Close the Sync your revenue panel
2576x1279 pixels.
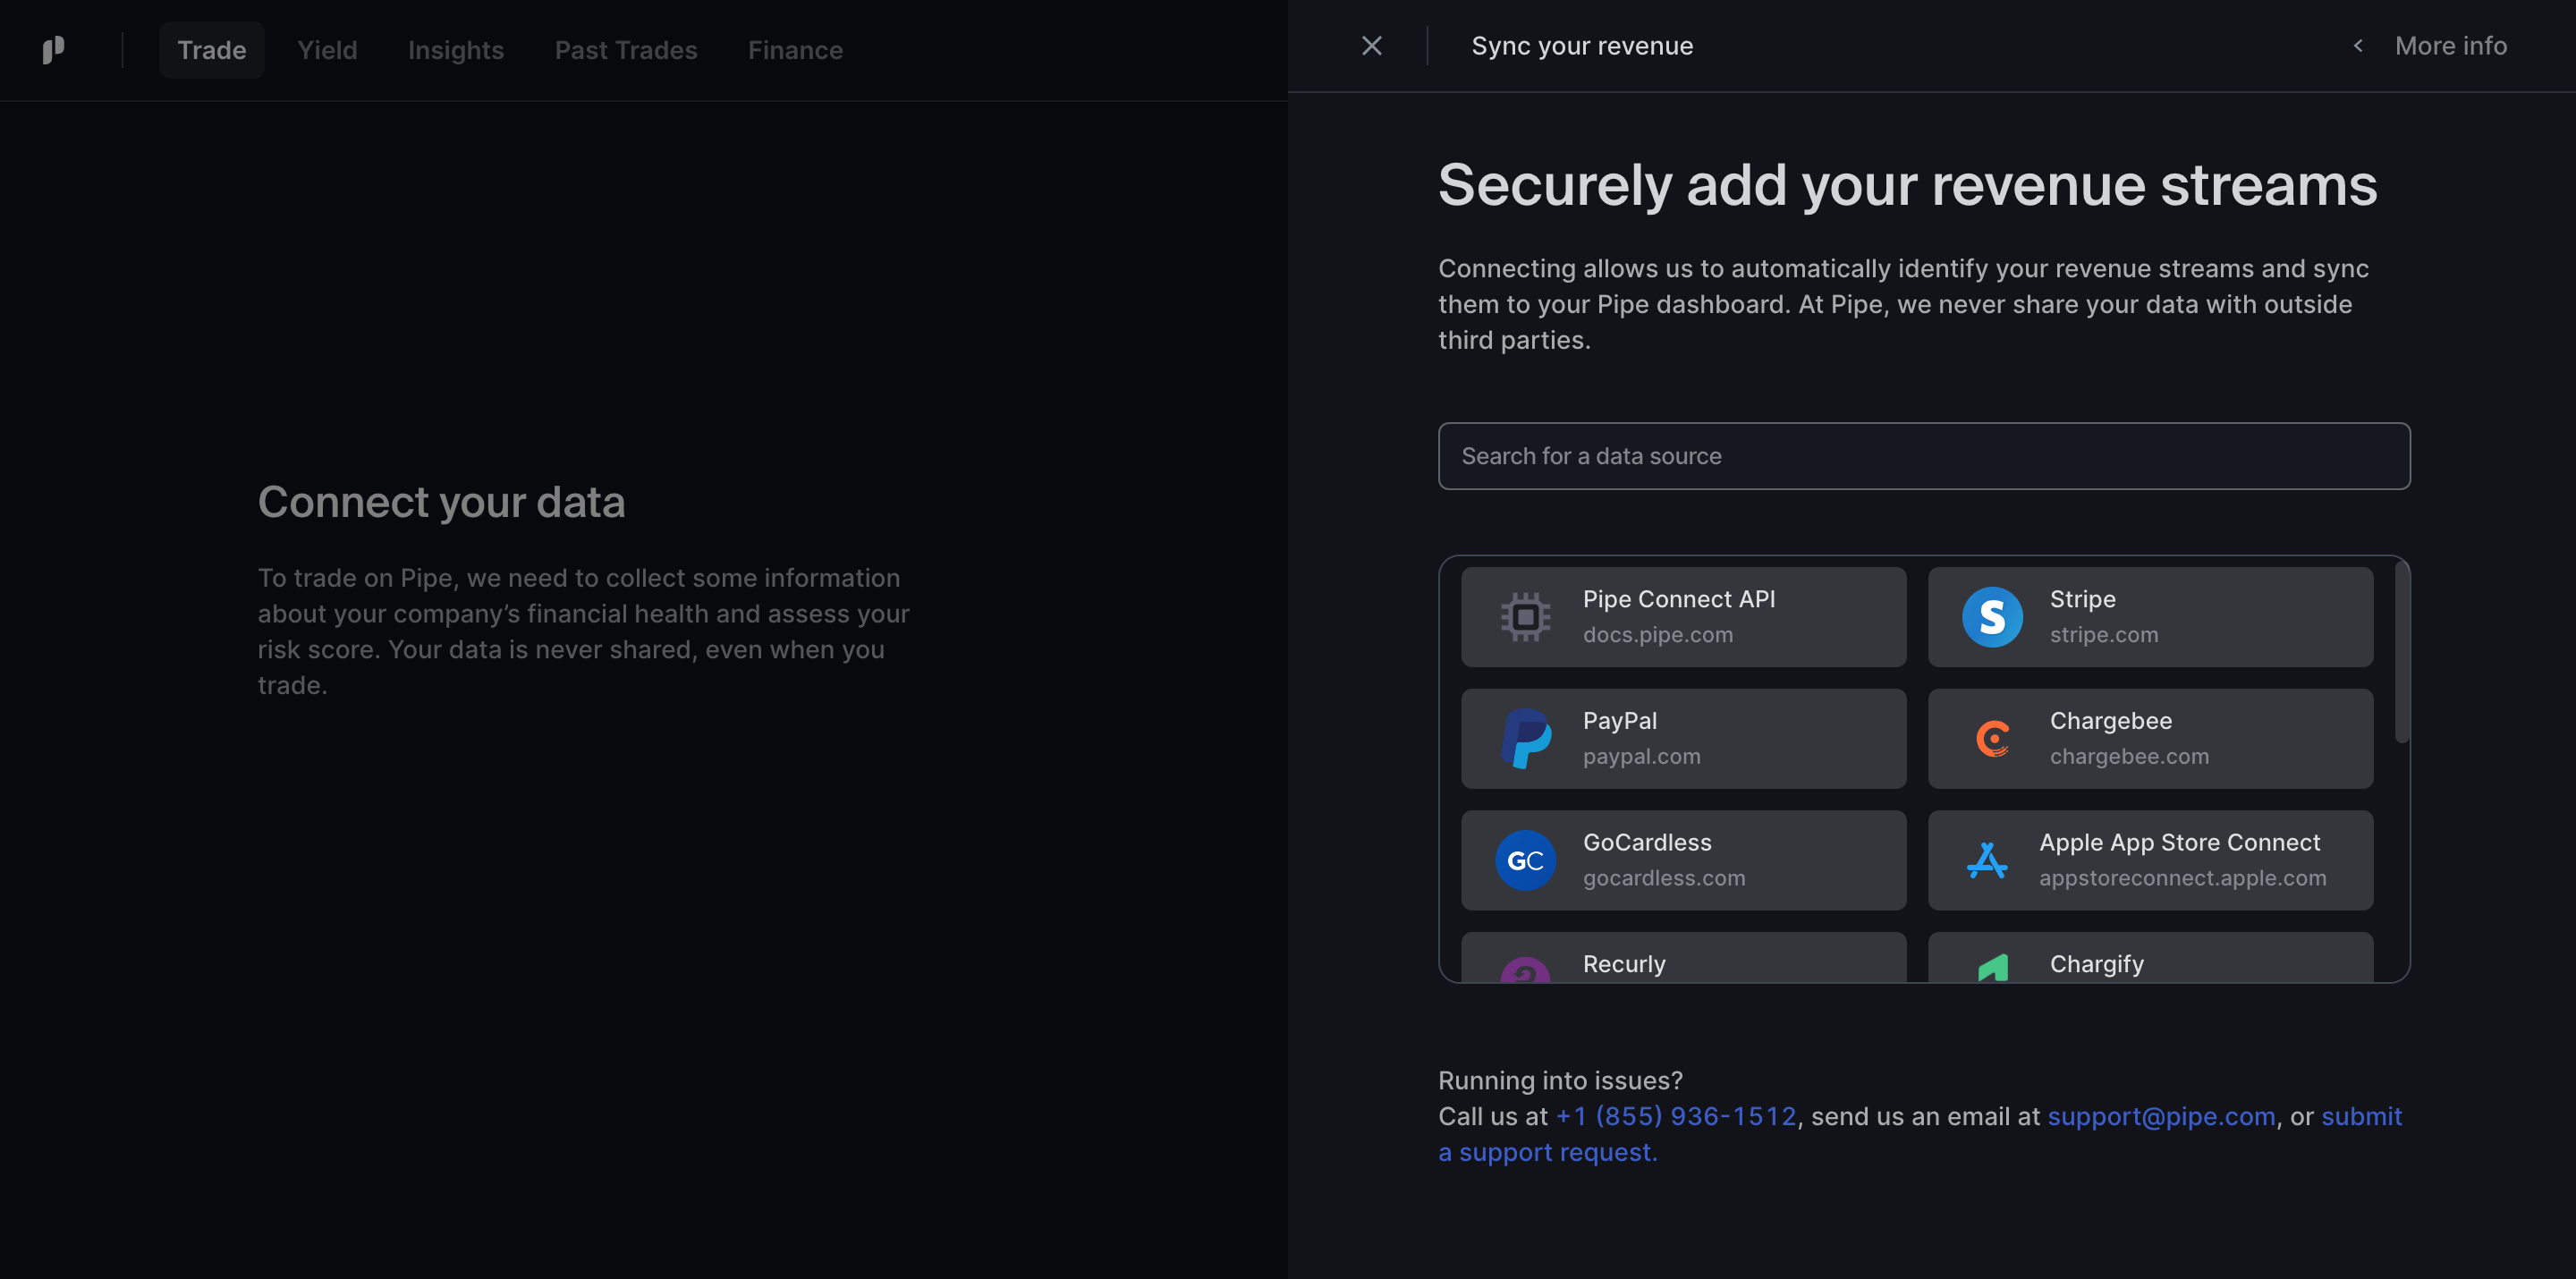(x=1372, y=46)
